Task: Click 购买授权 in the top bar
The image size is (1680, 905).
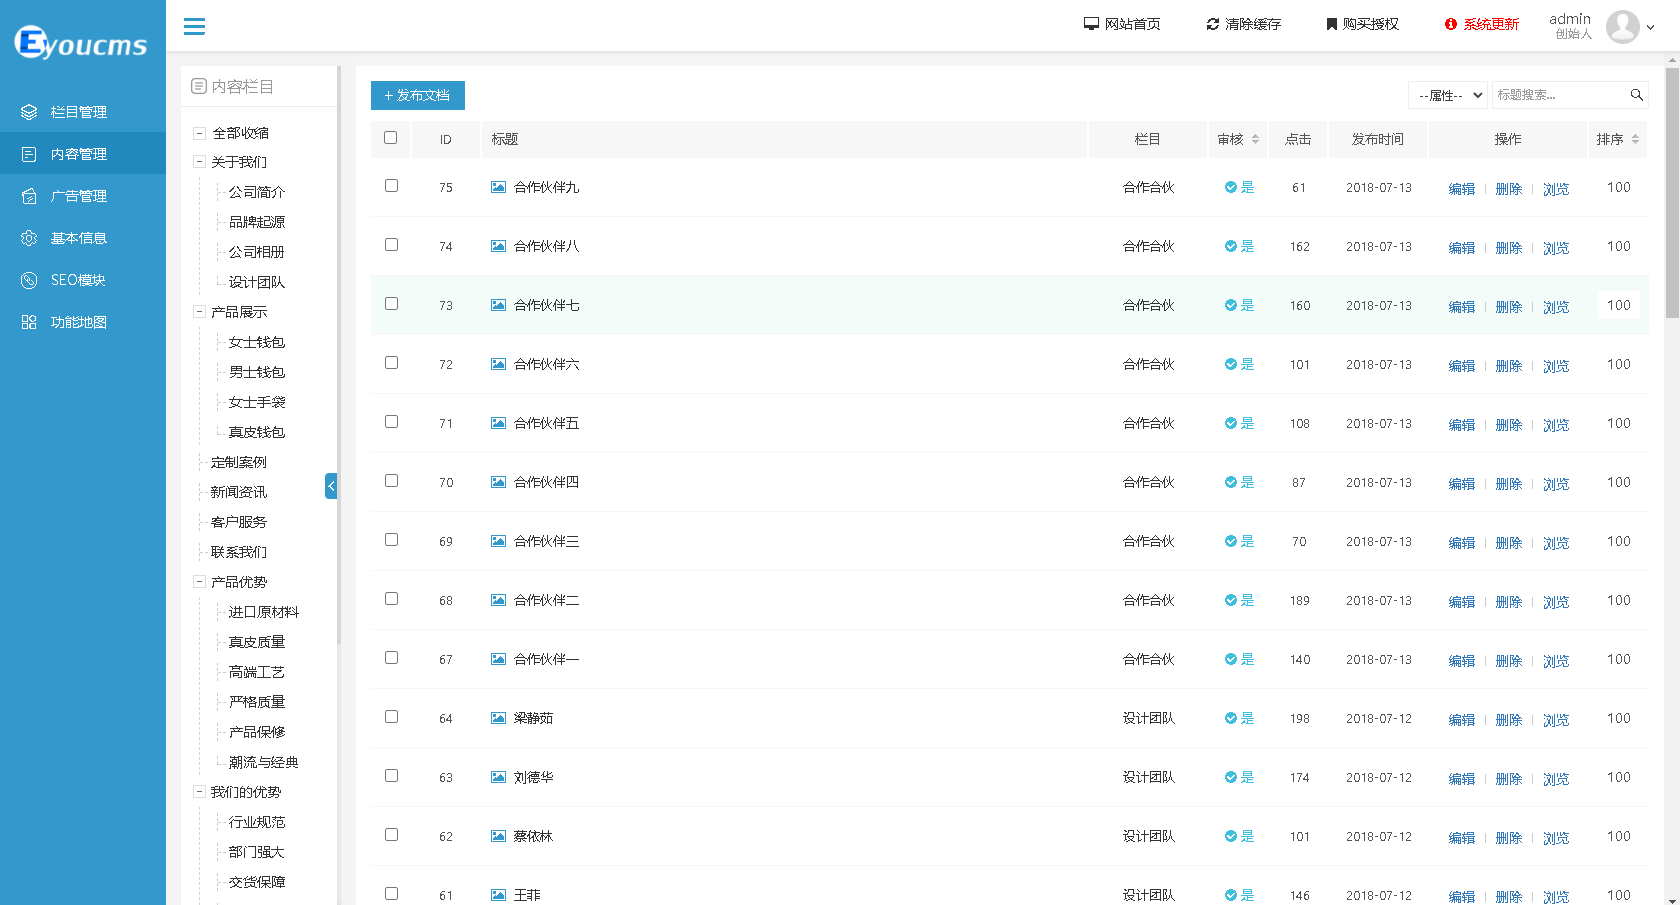Action: pos(1362,24)
